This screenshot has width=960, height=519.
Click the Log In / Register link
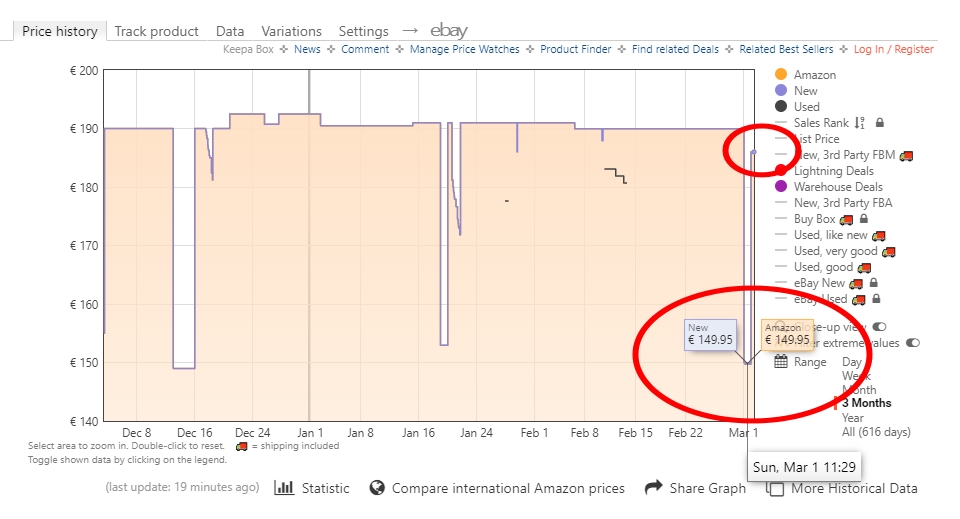tap(893, 49)
